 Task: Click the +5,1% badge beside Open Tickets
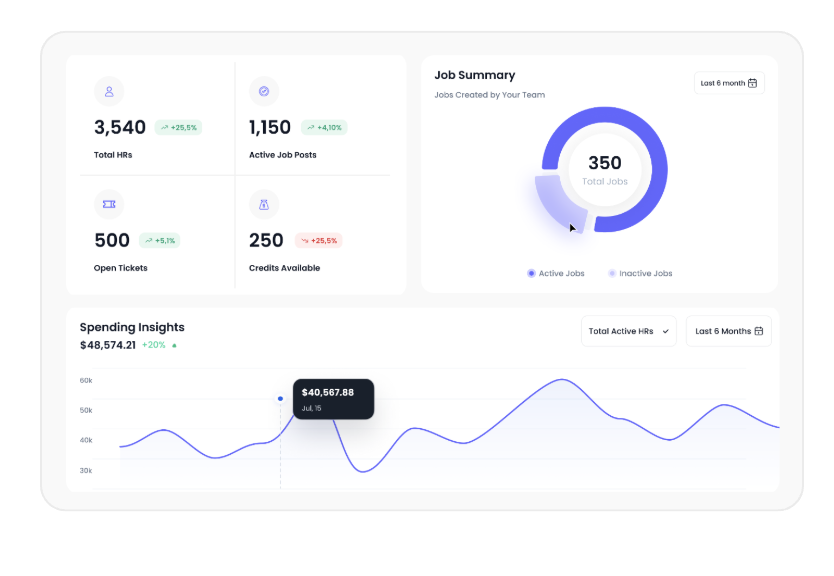[160, 240]
